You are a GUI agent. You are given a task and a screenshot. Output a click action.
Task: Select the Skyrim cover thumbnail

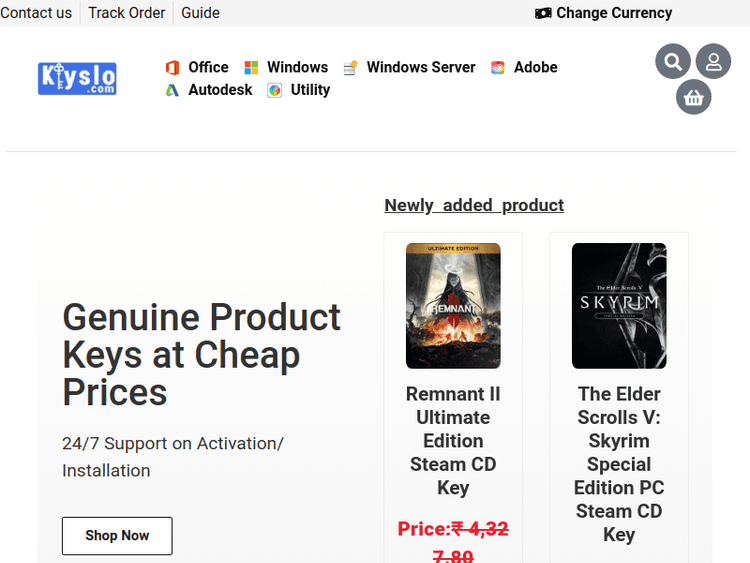(x=619, y=306)
